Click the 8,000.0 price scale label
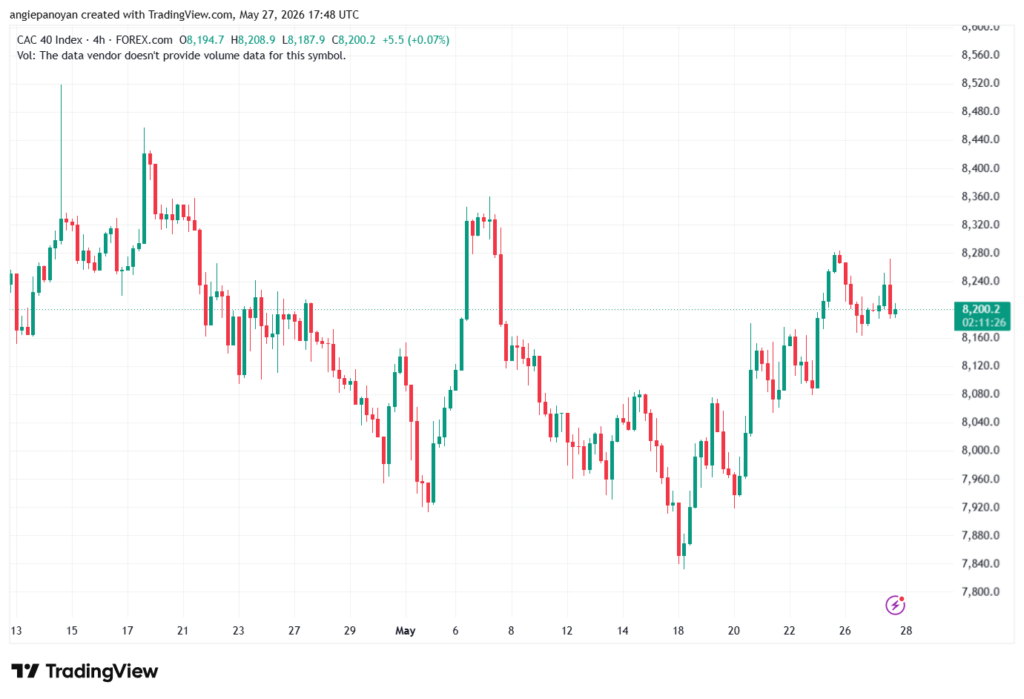Screen dimensions: 1024x699 pyautogui.click(x=980, y=450)
